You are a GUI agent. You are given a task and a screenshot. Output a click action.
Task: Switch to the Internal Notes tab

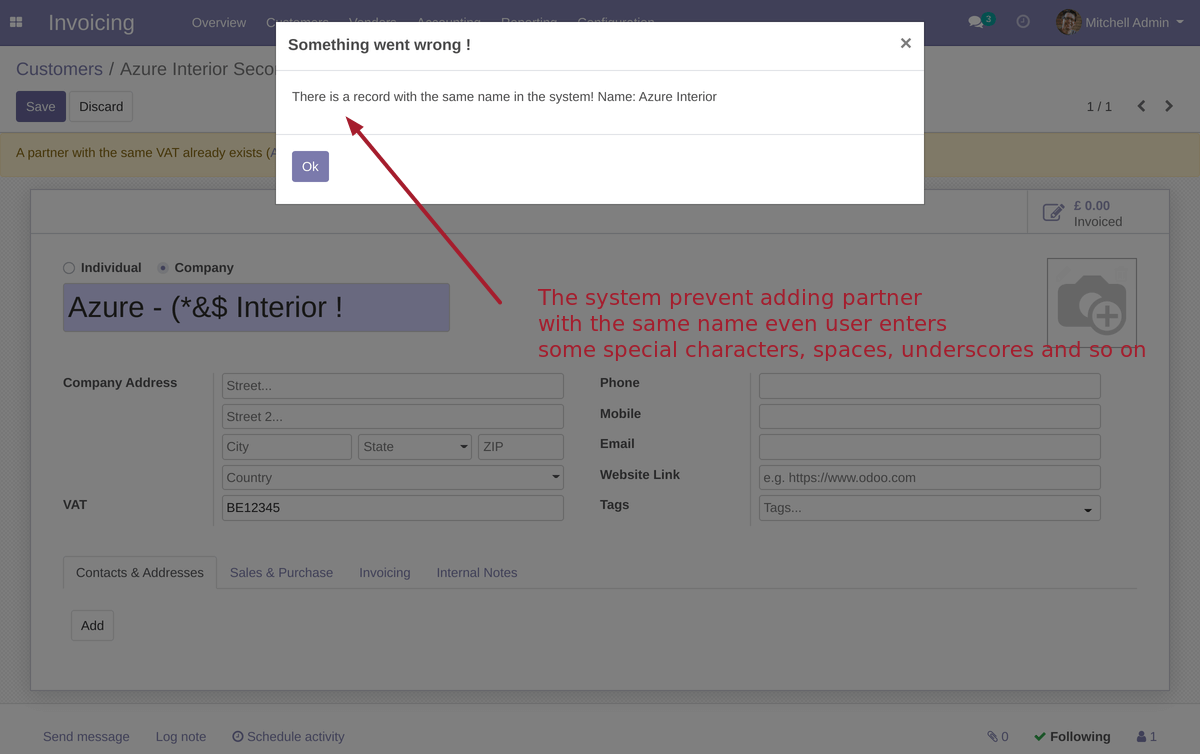[x=476, y=573]
